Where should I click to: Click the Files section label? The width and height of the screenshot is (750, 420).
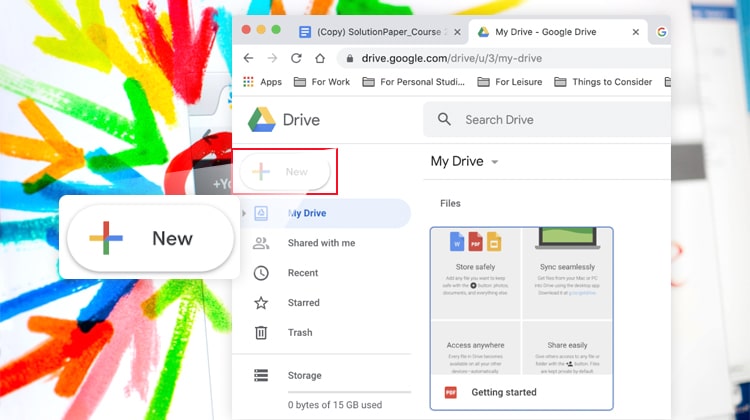(450, 203)
